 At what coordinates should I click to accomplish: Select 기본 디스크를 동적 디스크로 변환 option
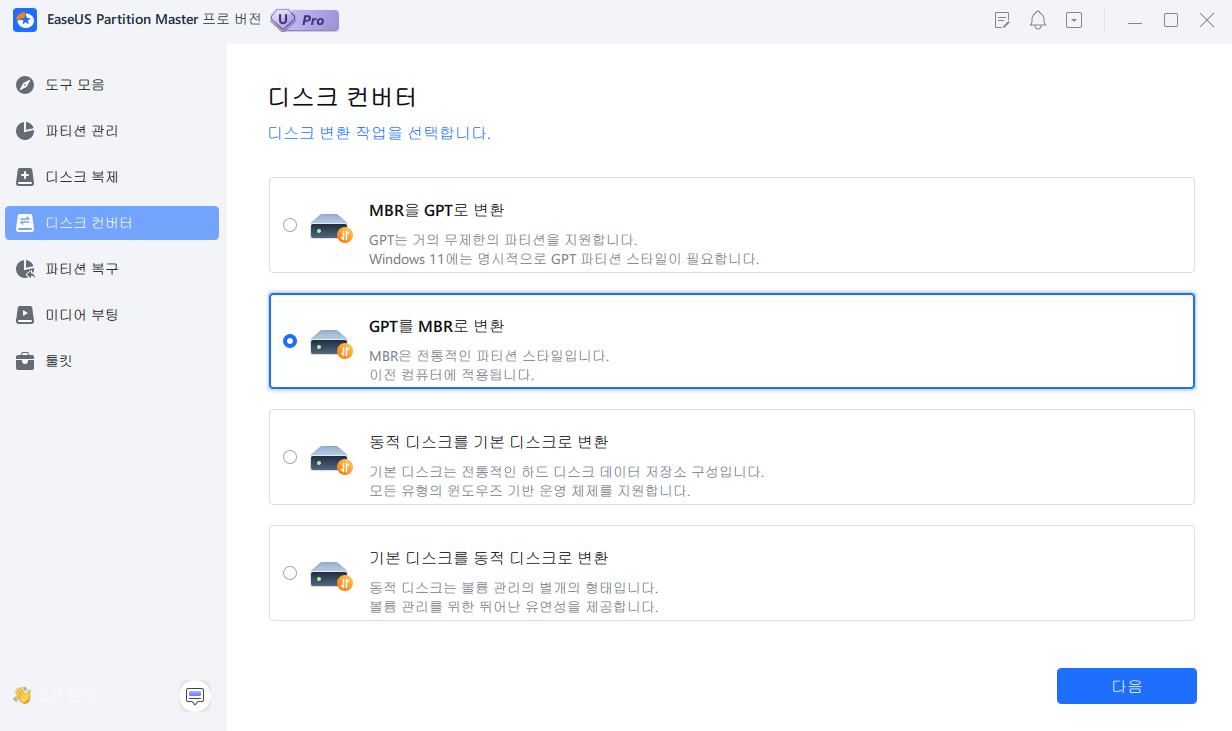[290, 573]
